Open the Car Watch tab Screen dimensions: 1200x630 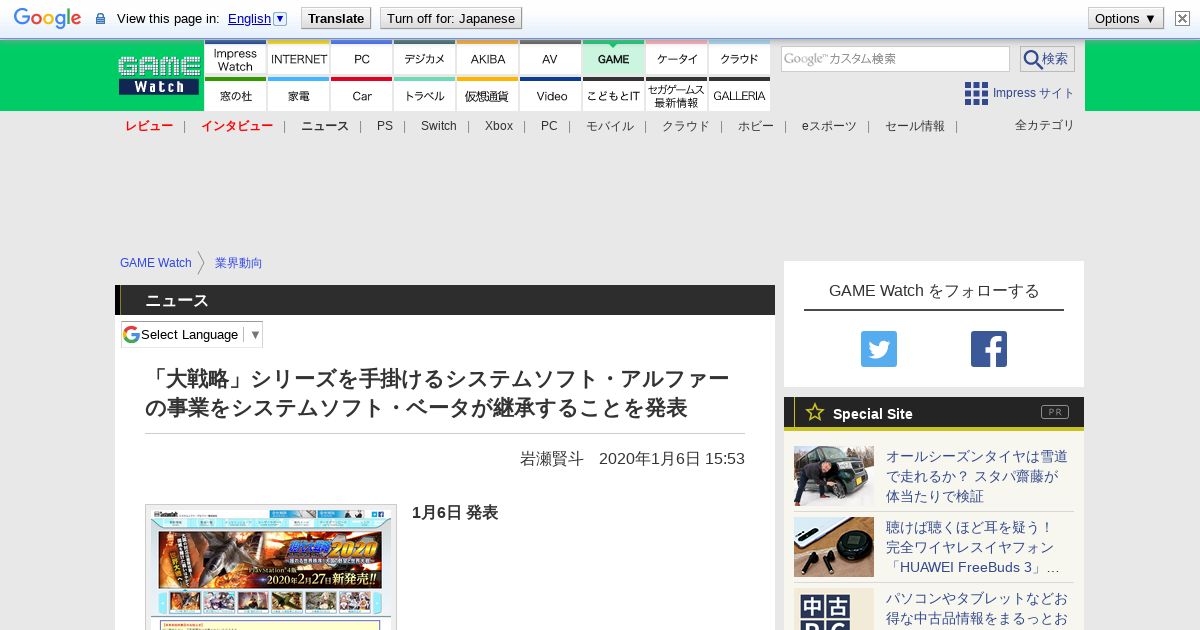pos(361,95)
